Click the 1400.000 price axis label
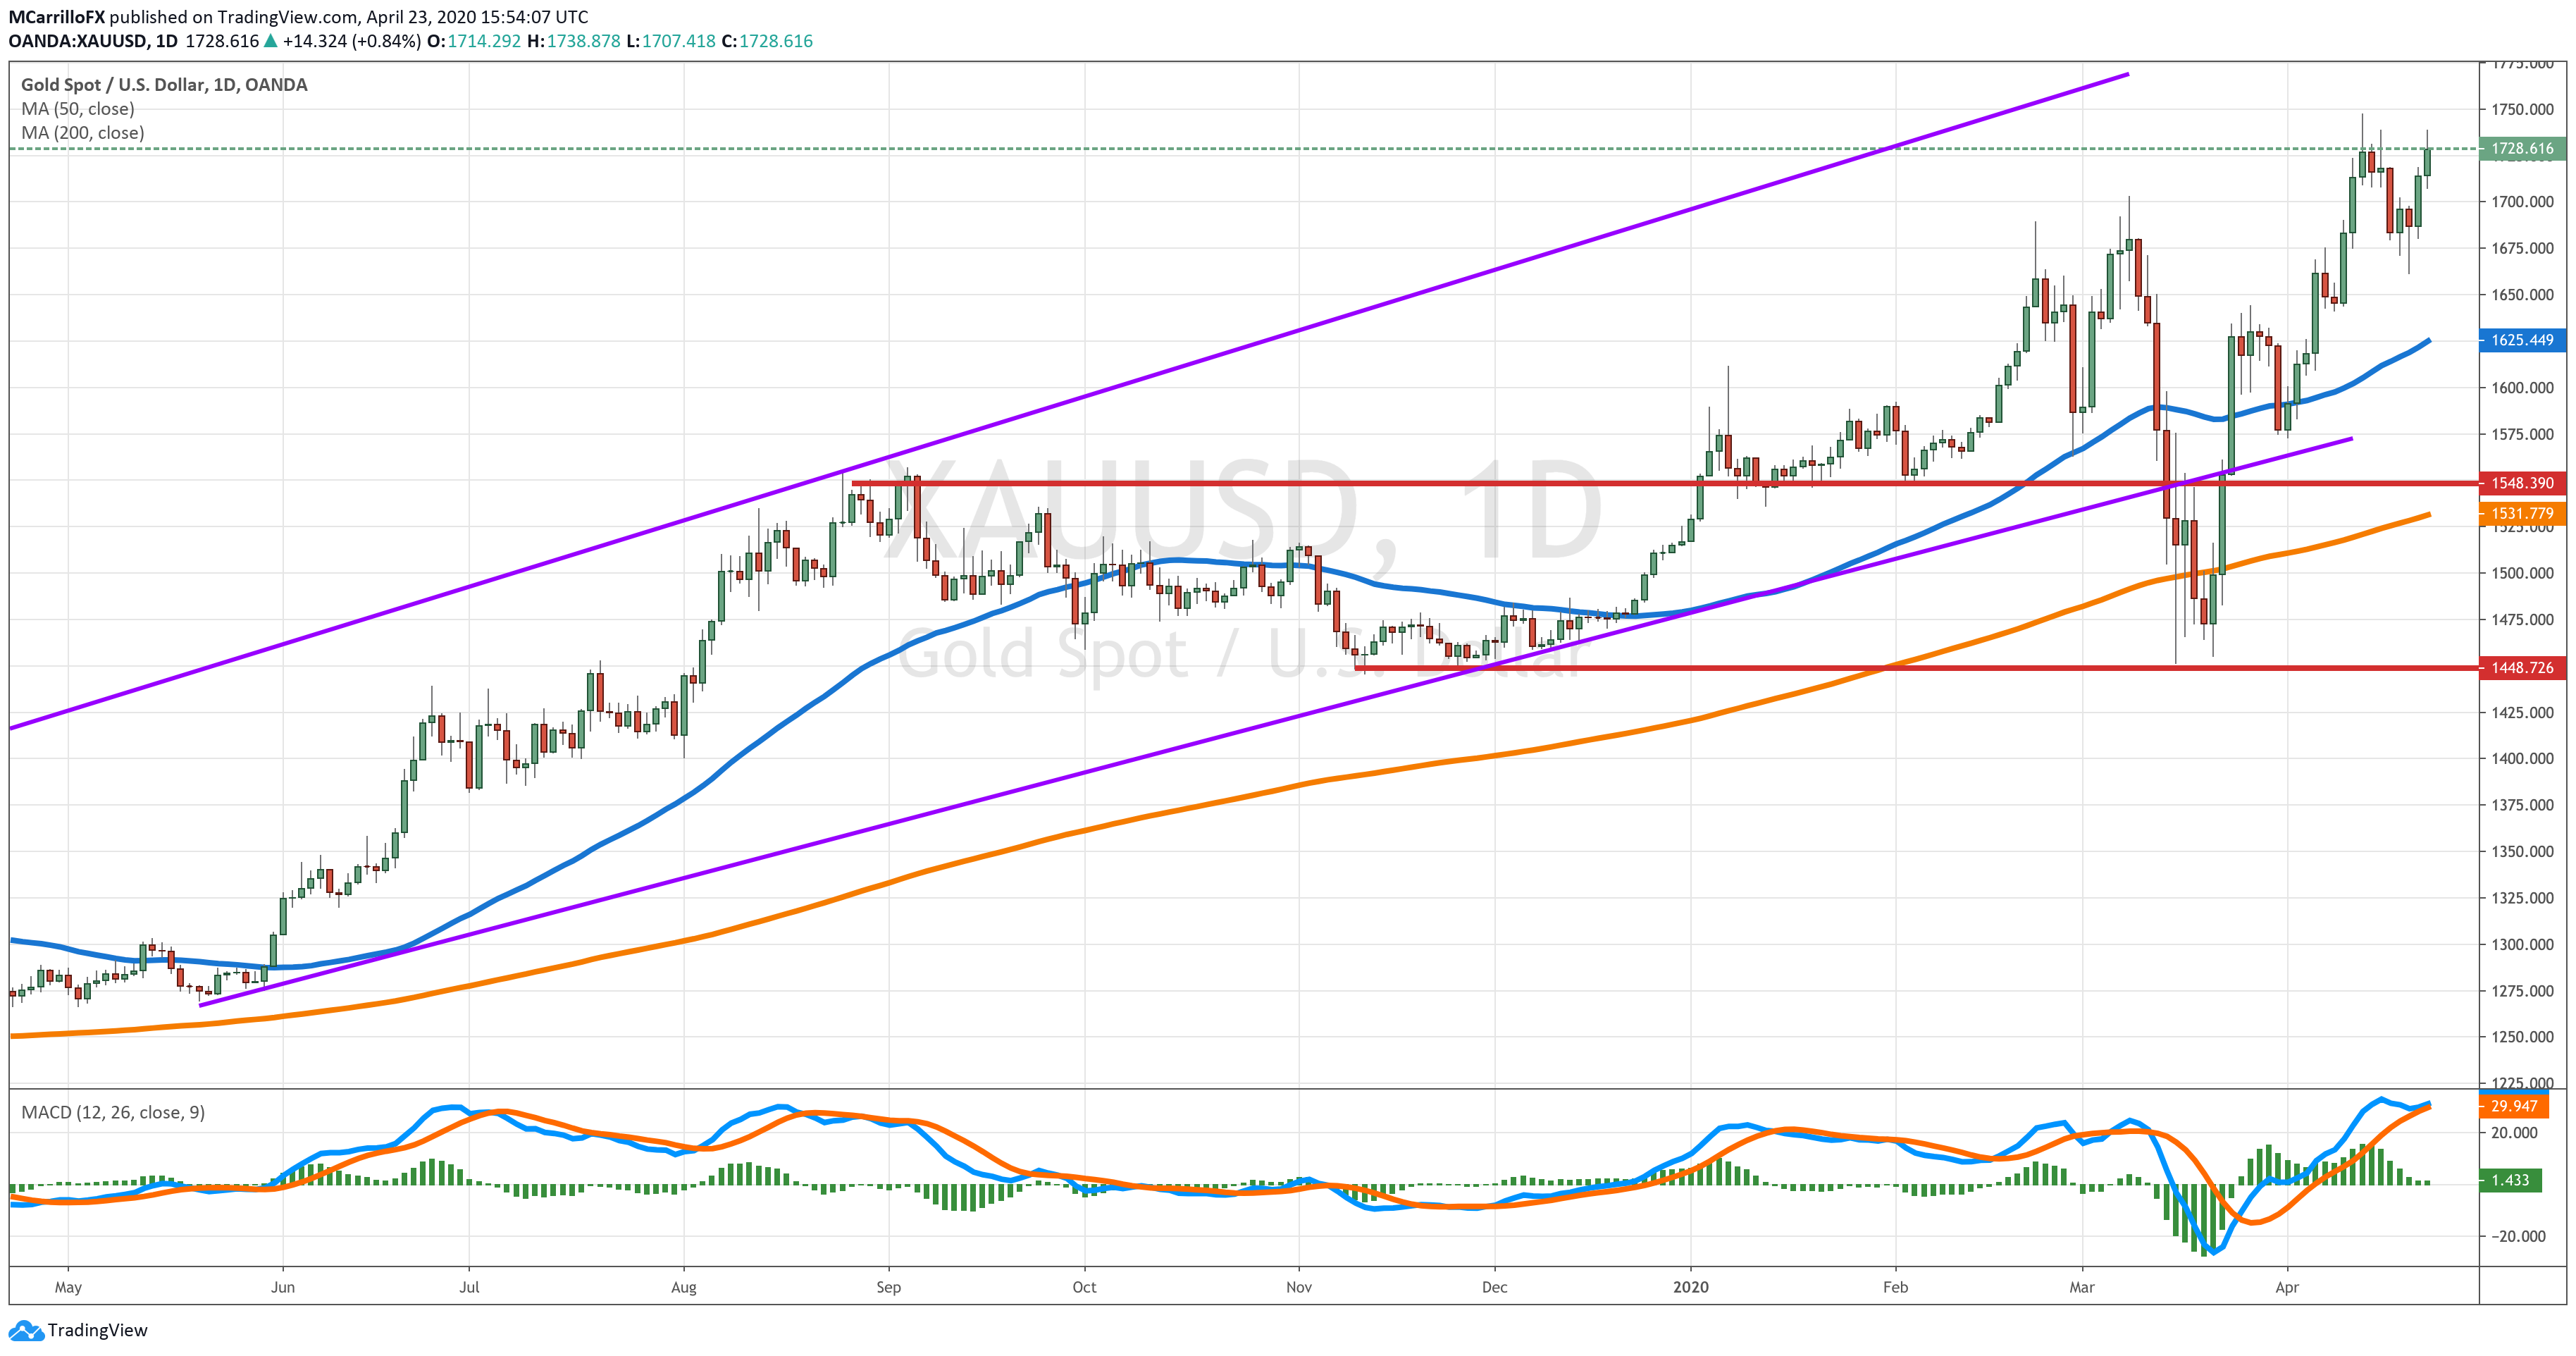The height and width of the screenshot is (1356, 2576). [2522, 758]
